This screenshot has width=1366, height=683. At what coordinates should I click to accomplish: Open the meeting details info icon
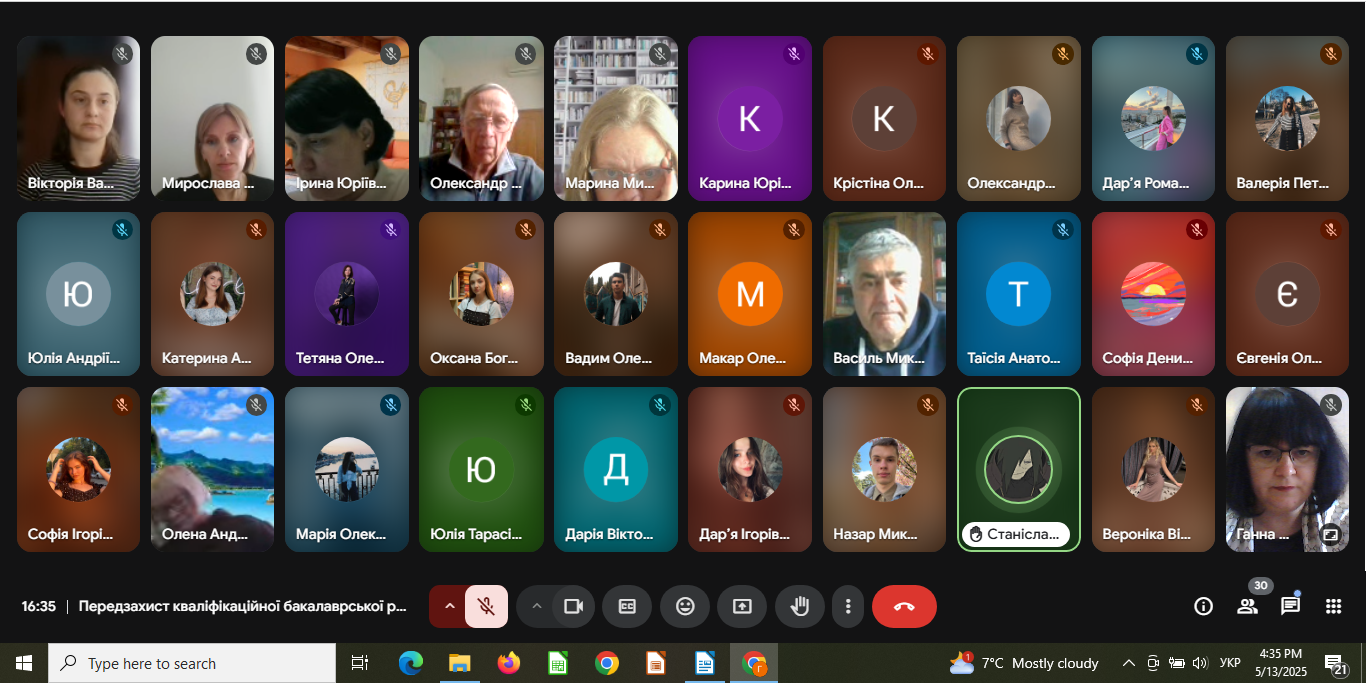pos(1203,606)
